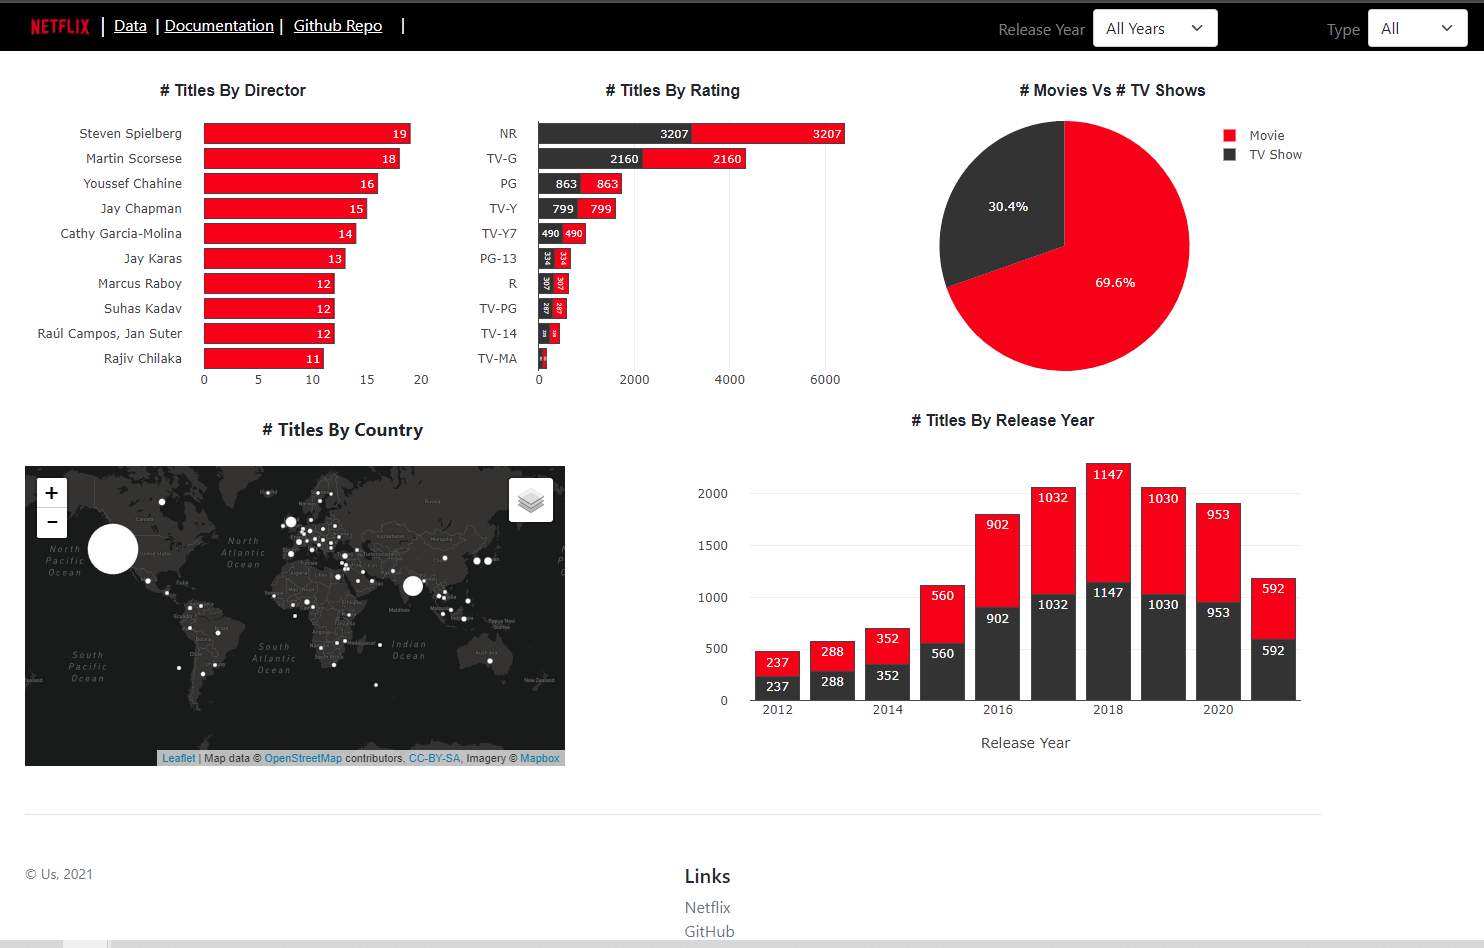Select the map layers control icon
This screenshot has height=948, width=1484.
pos(530,499)
